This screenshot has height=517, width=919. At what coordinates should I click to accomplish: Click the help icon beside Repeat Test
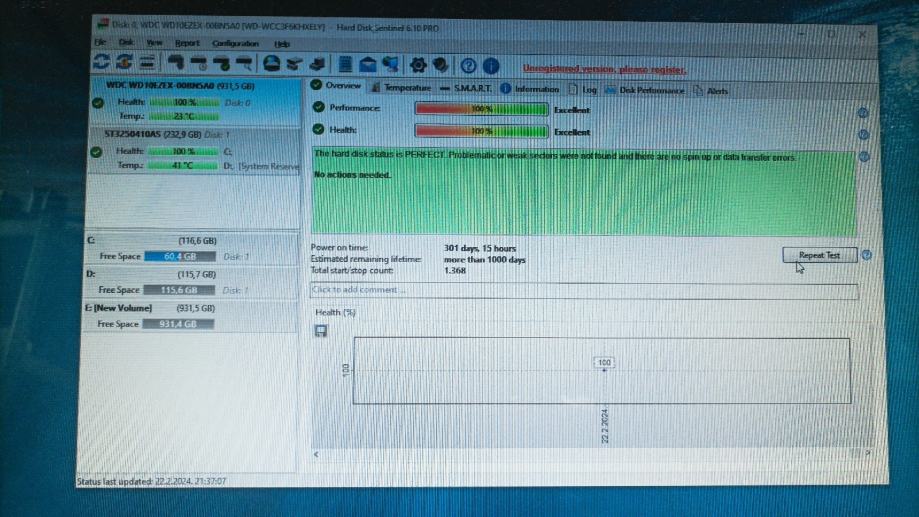pos(867,255)
